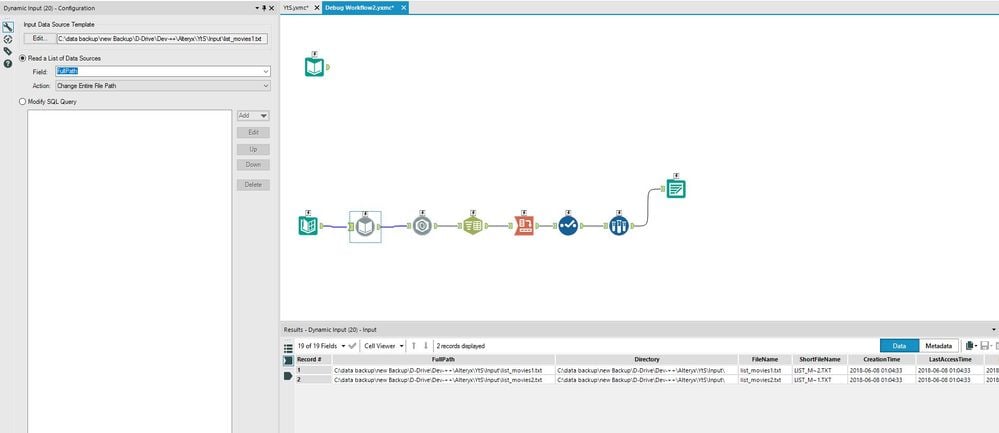This screenshot has width=999, height=433.
Task: Click the LIST_M~1.TXT cell
Action: pyautogui.click(x=819, y=380)
